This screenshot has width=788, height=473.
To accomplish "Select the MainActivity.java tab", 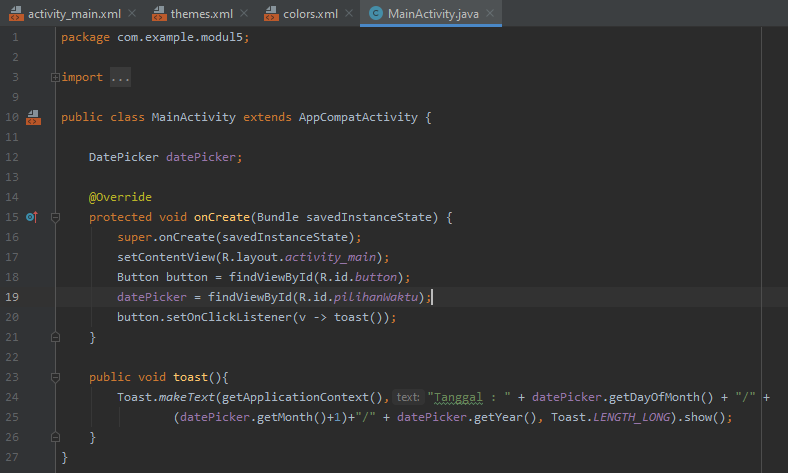I will pos(433,14).
